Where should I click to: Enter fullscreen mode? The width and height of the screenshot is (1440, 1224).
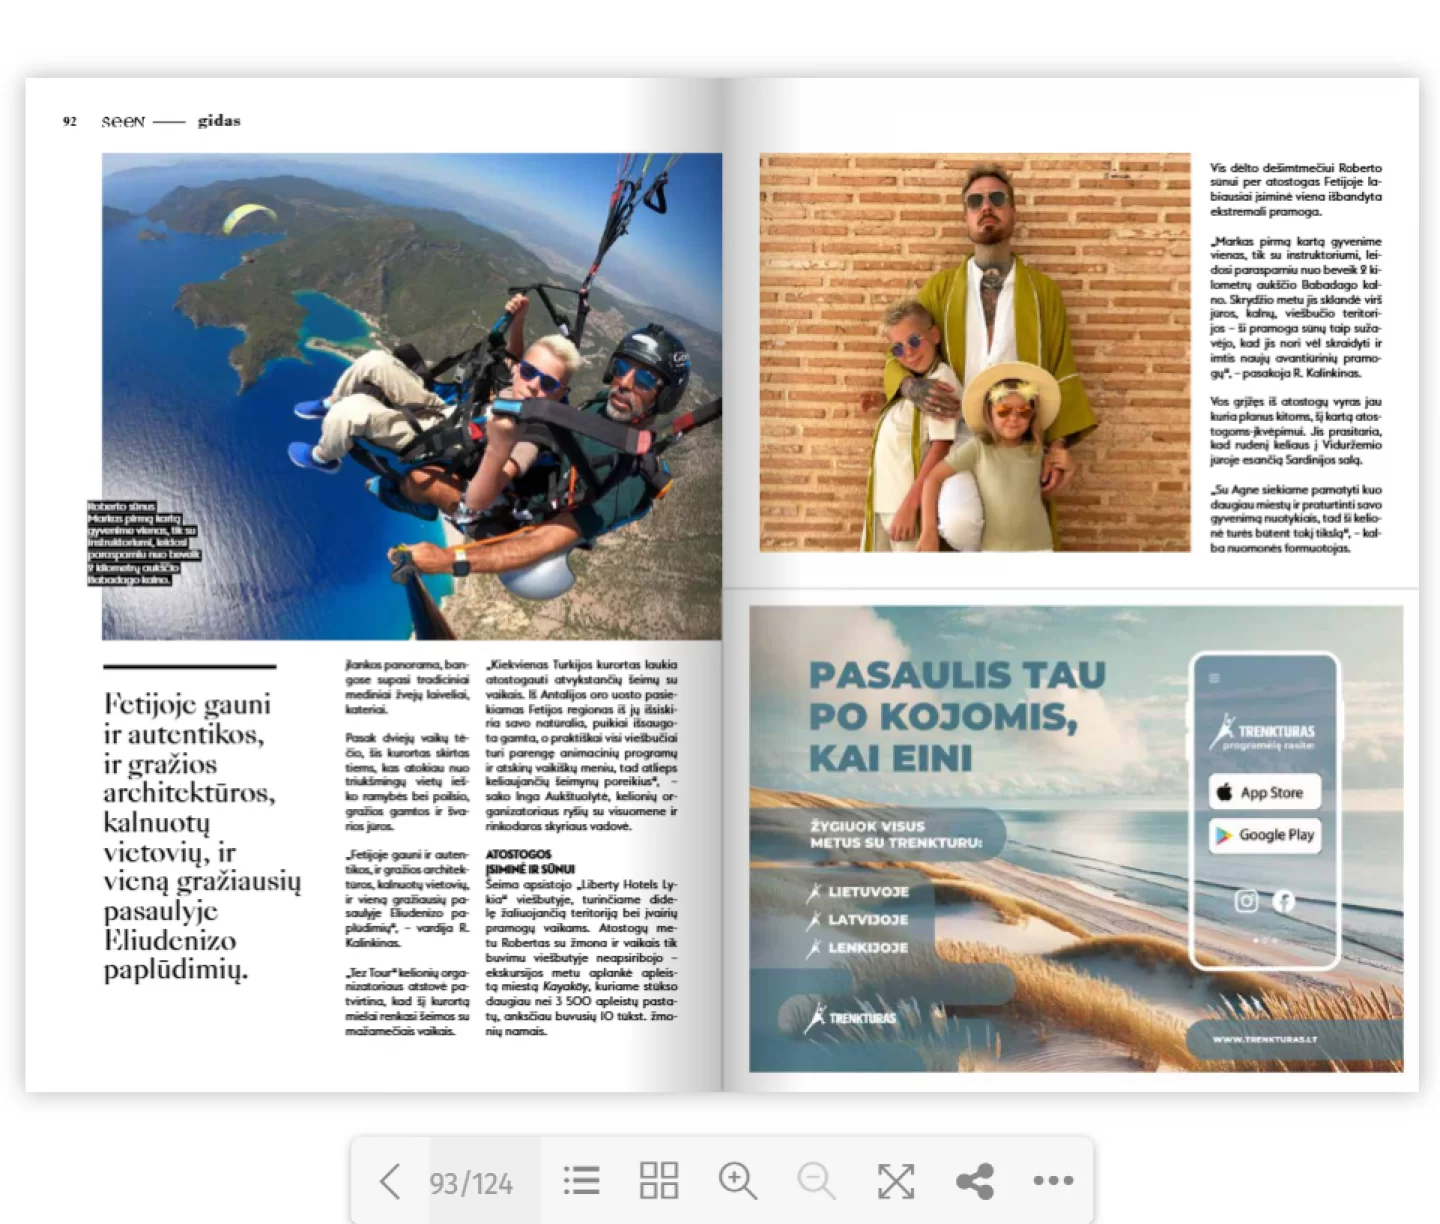click(x=895, y=1181)
